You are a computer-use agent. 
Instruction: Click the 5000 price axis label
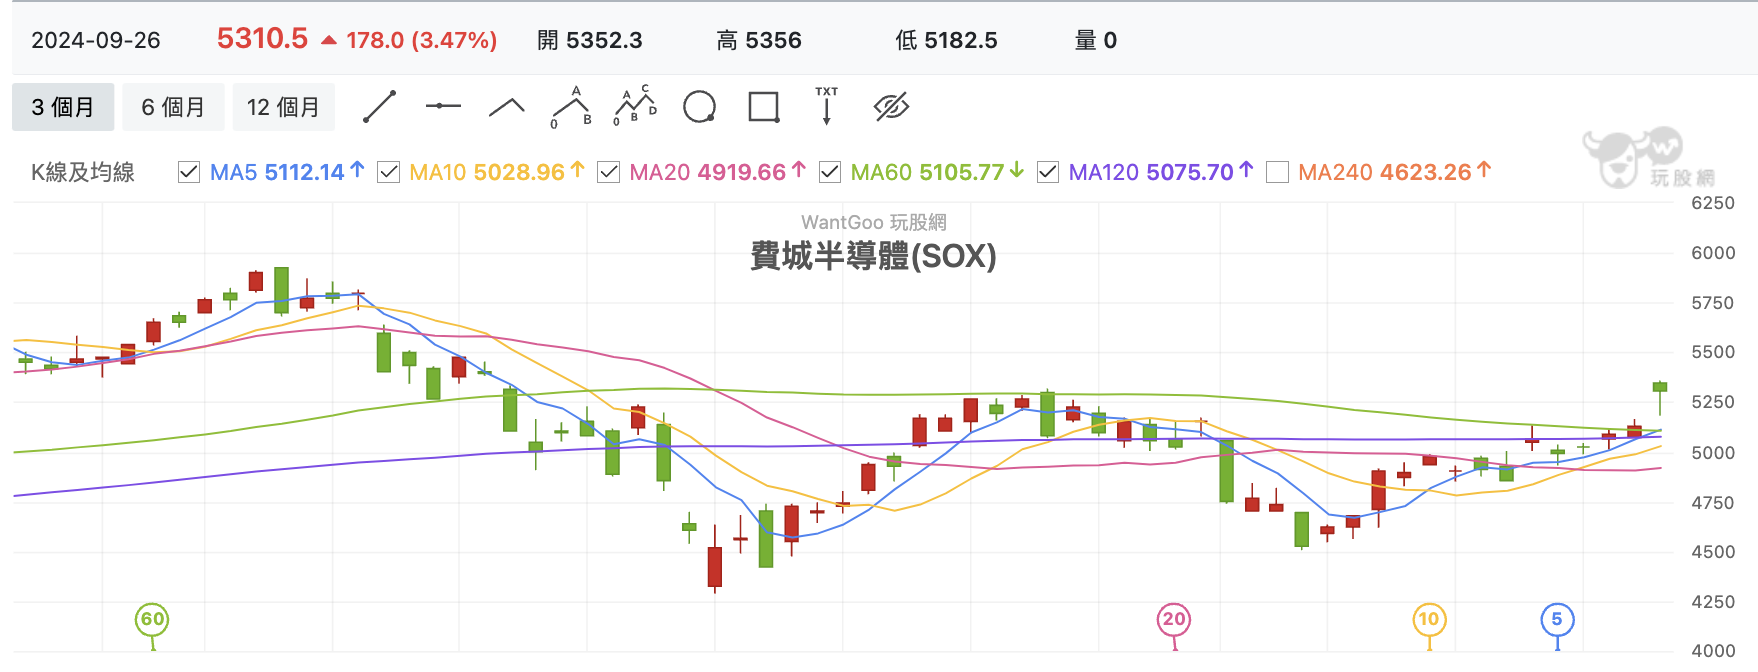point(1712,453)
